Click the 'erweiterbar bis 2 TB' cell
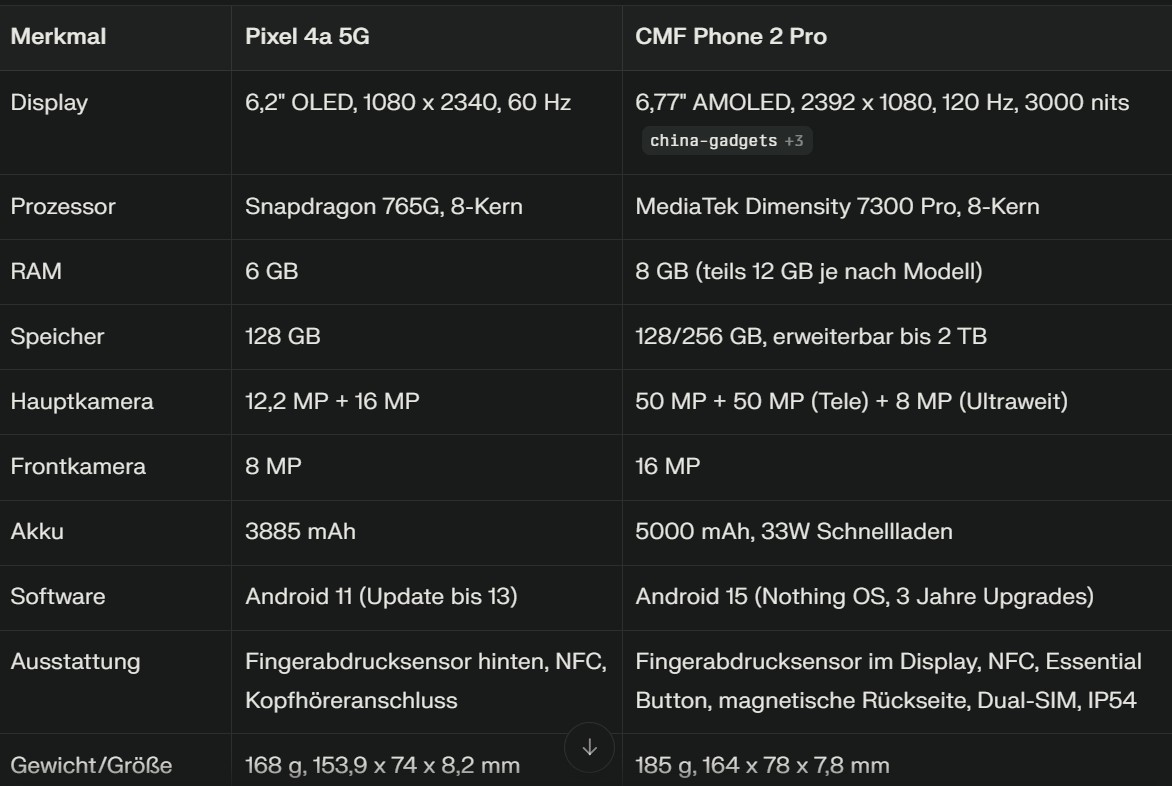The width and height of the screenshot is (1172, 786). coord(811,336)
